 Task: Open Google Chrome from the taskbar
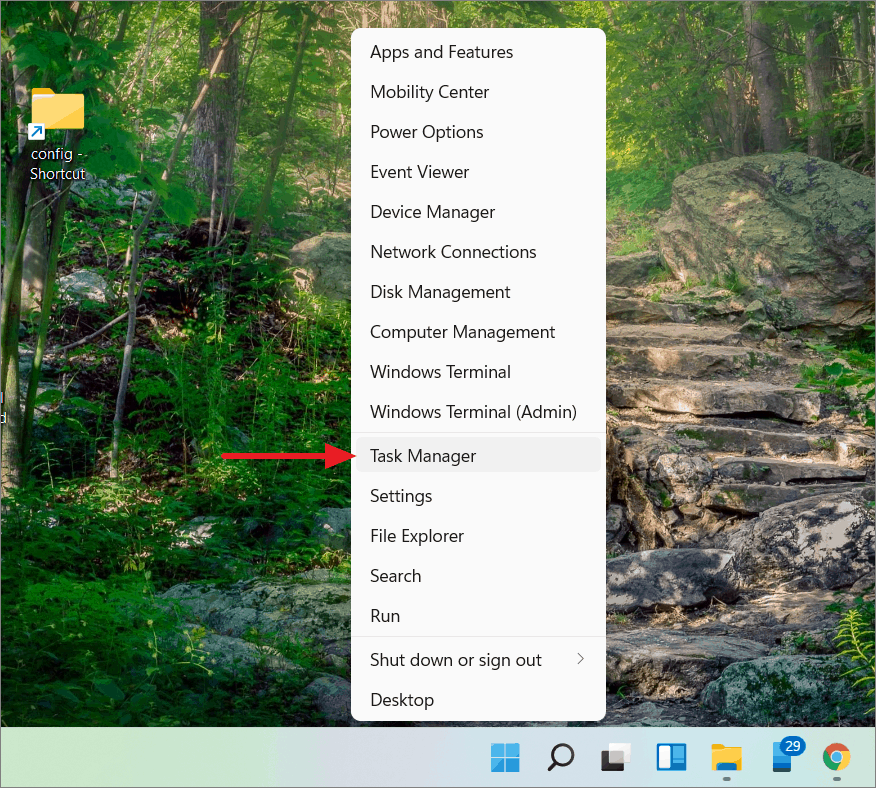[x=837, y=757]
